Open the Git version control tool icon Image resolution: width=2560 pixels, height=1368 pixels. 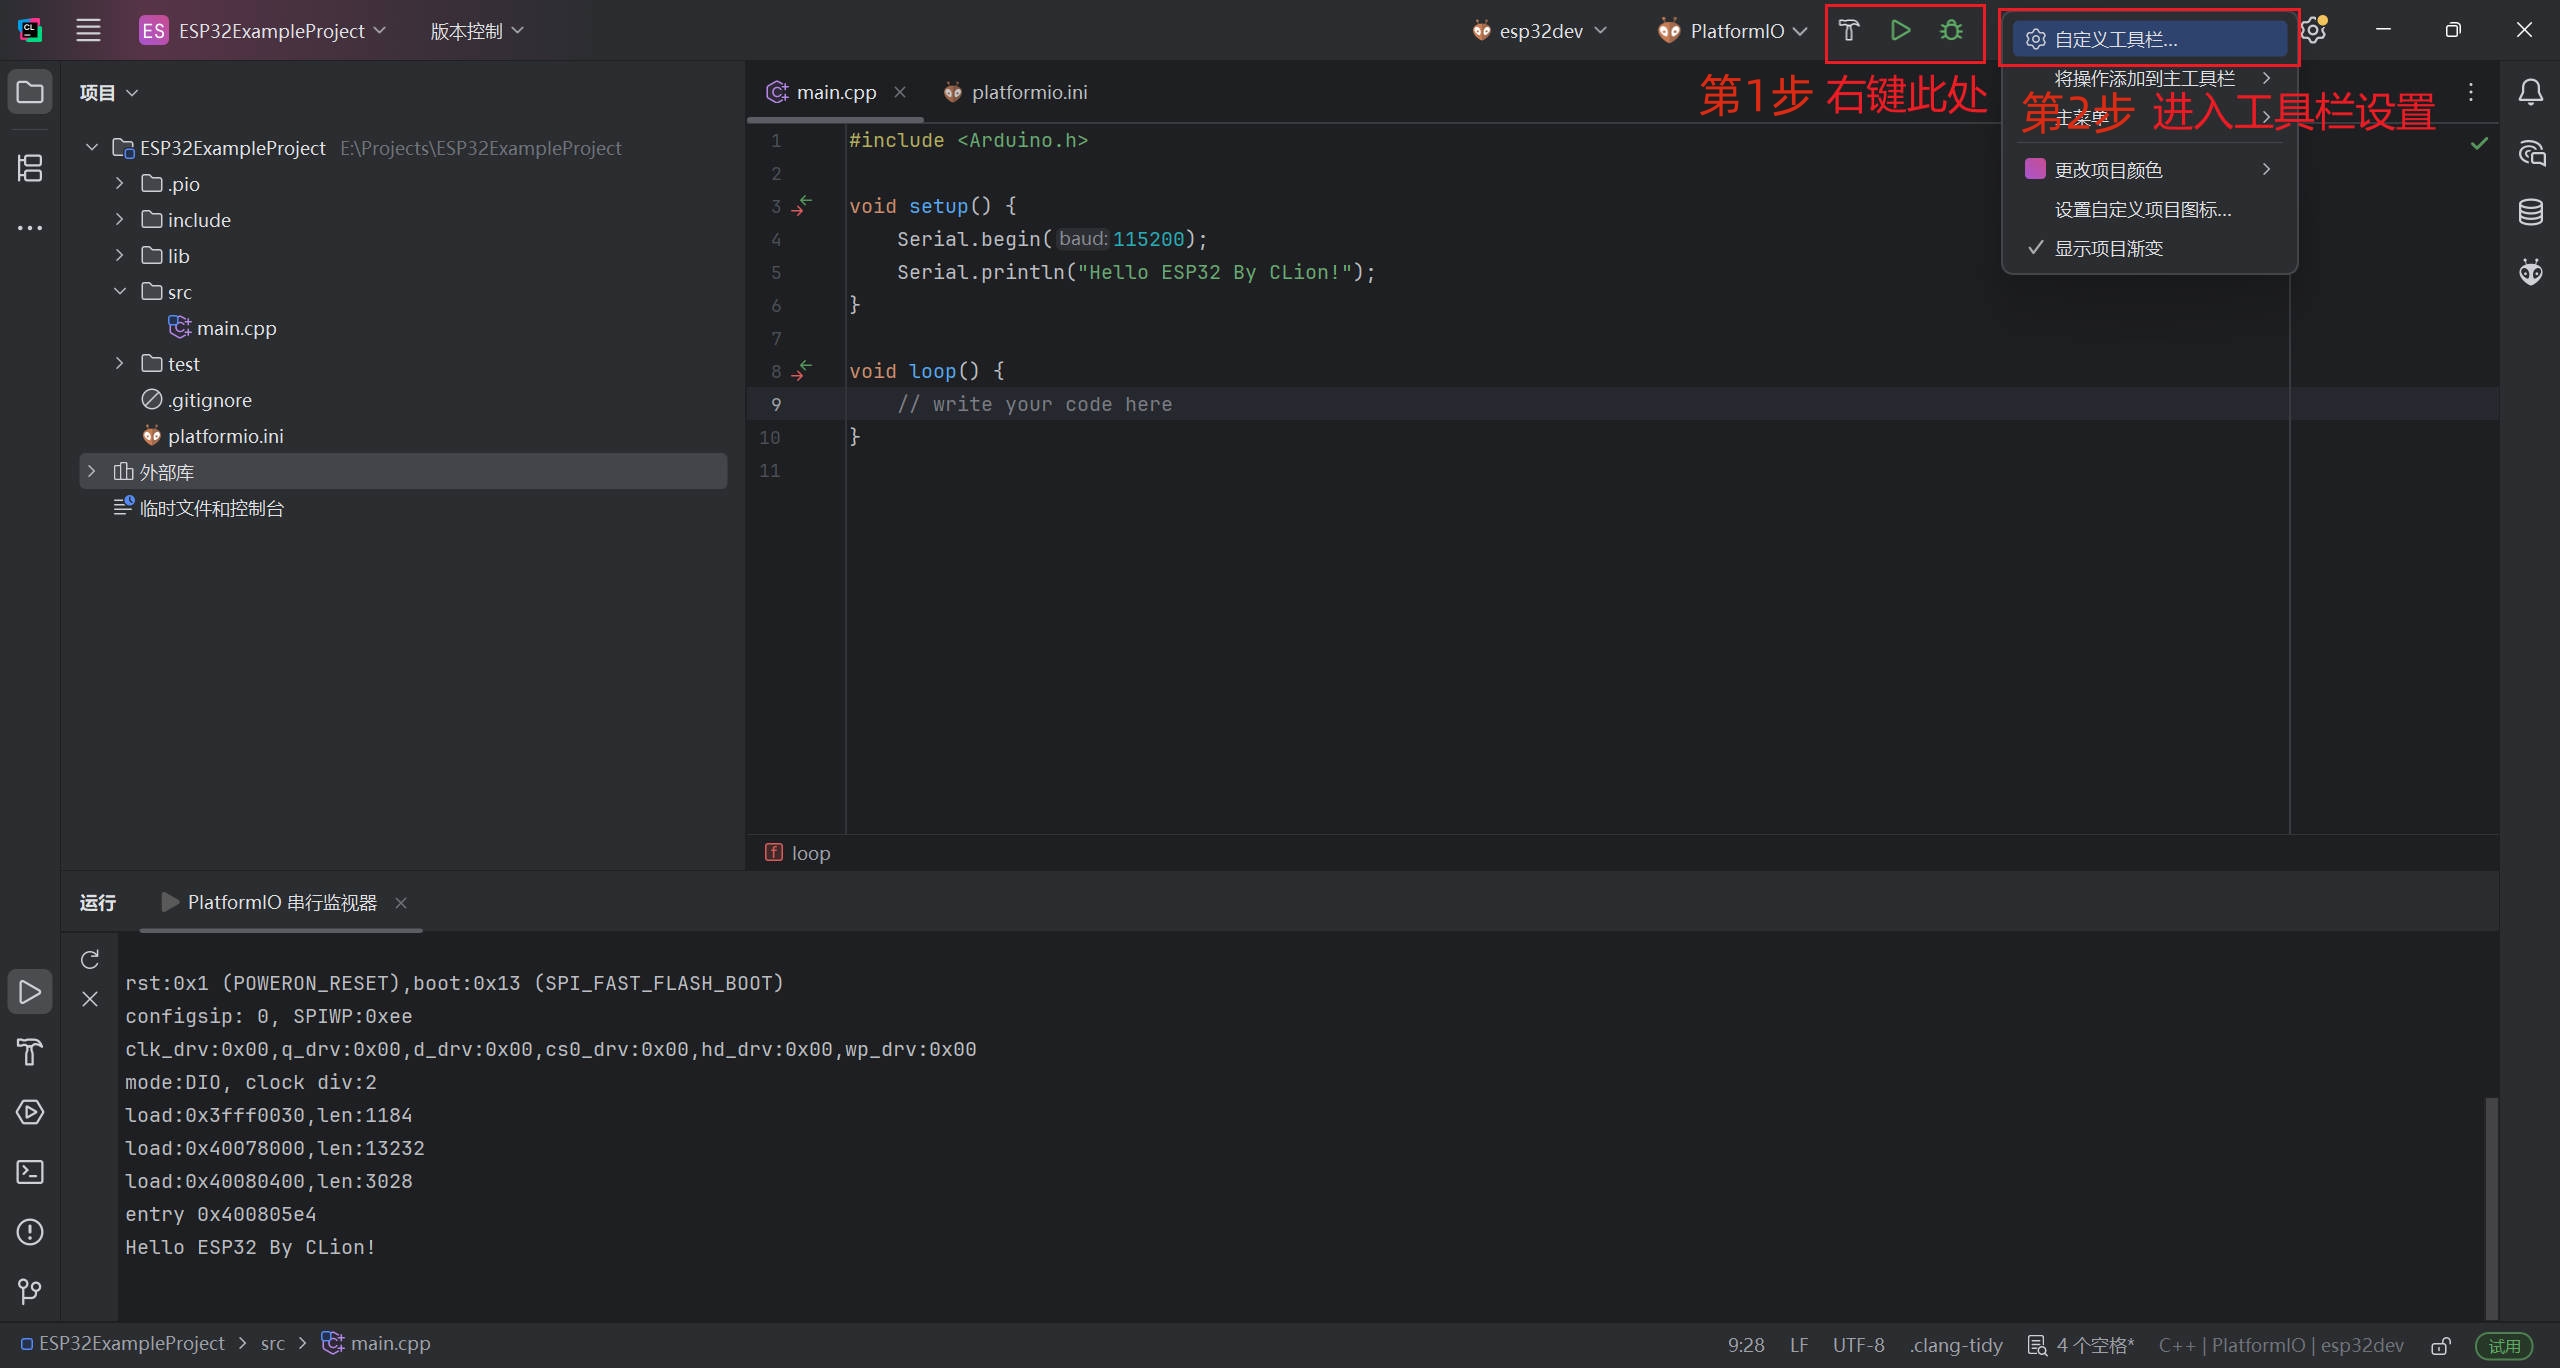pyautogui.click(x=30, y=1291)
